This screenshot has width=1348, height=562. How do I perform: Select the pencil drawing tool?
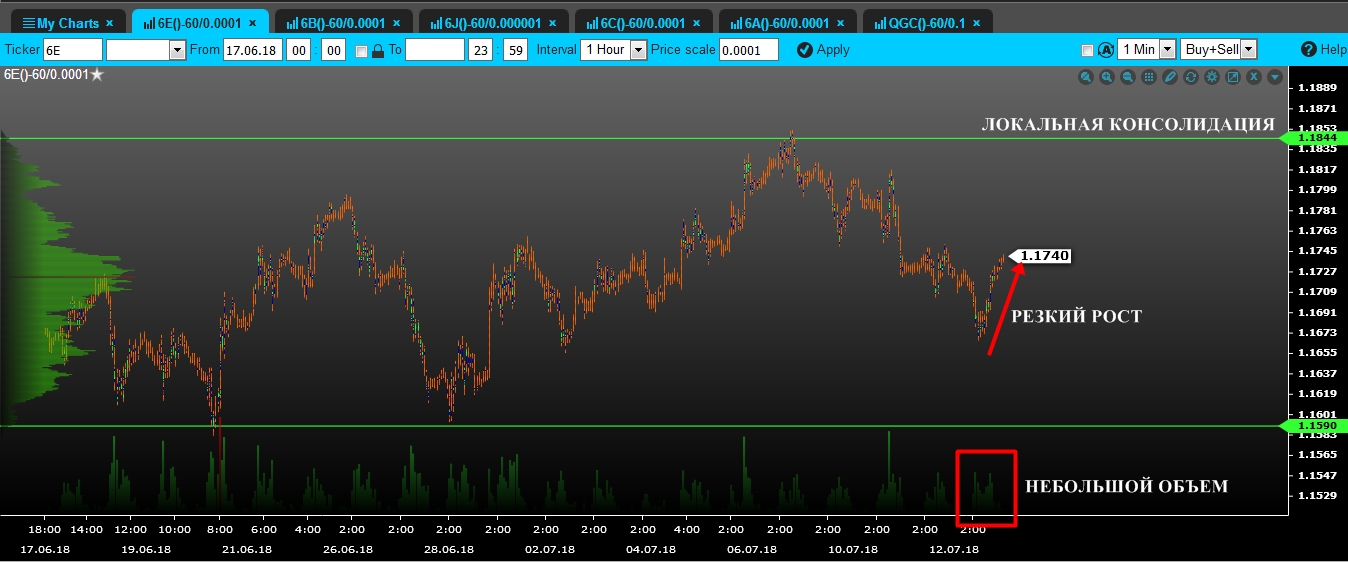pos(1170,77)
